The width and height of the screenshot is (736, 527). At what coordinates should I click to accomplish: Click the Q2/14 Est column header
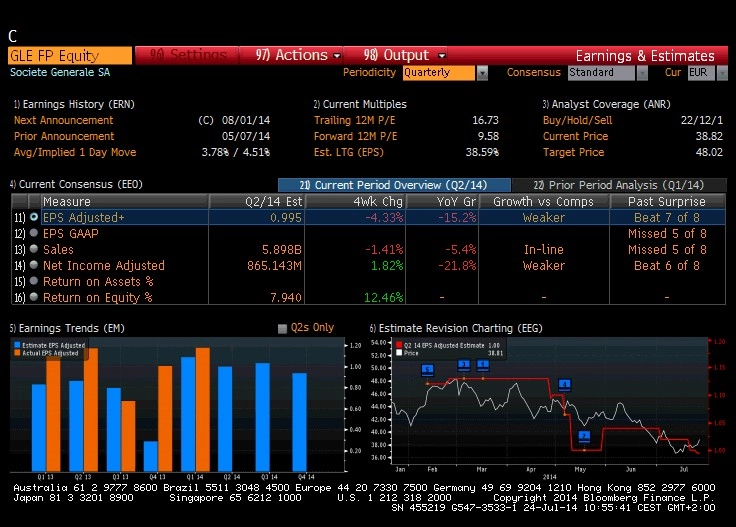tap(257, 201)
